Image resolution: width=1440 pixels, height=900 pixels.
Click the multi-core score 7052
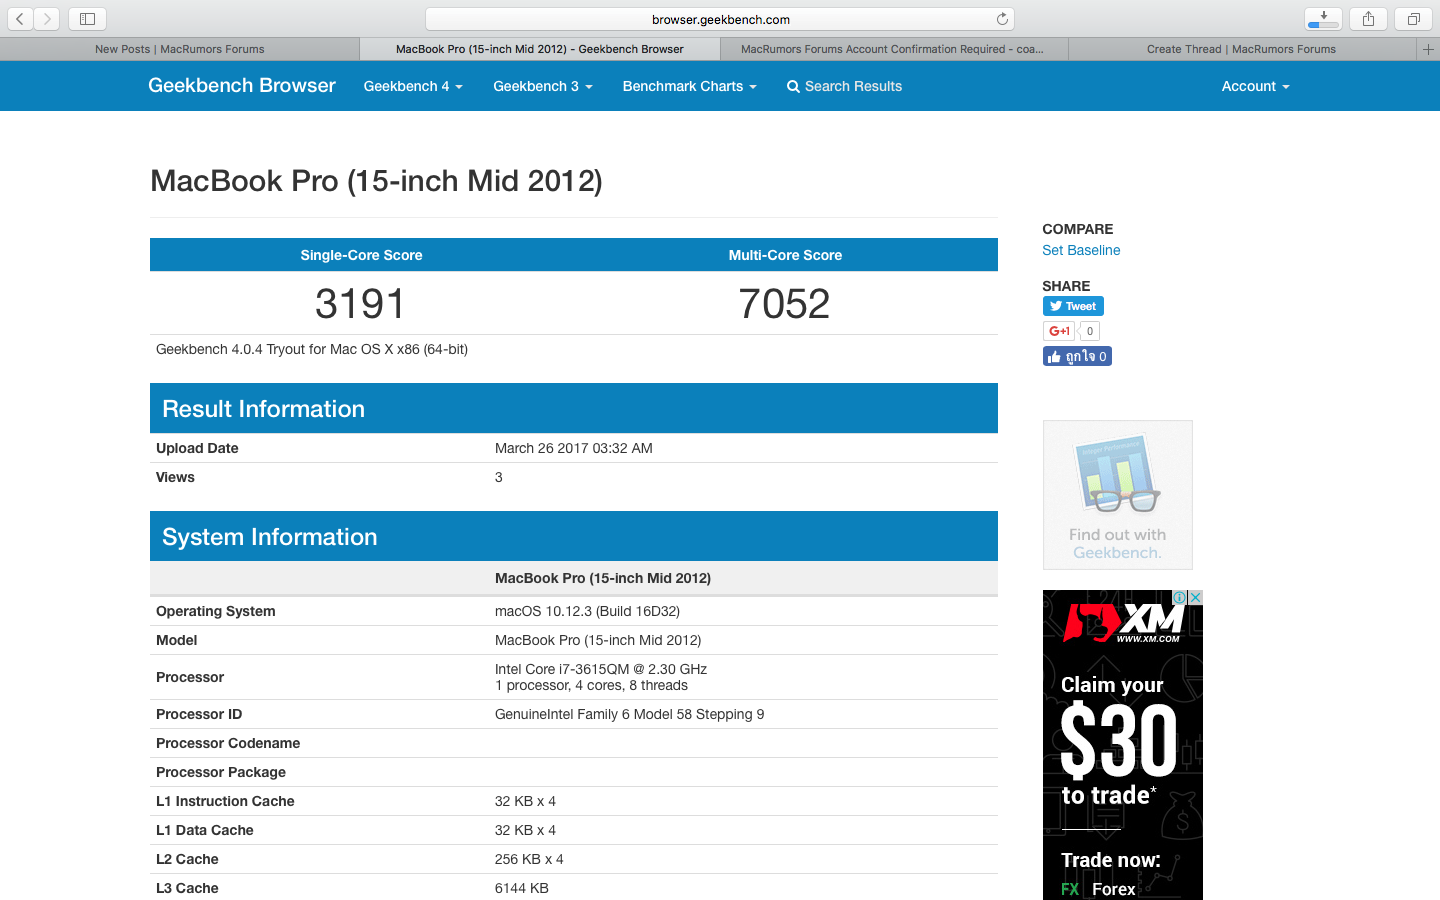(784, 304)
